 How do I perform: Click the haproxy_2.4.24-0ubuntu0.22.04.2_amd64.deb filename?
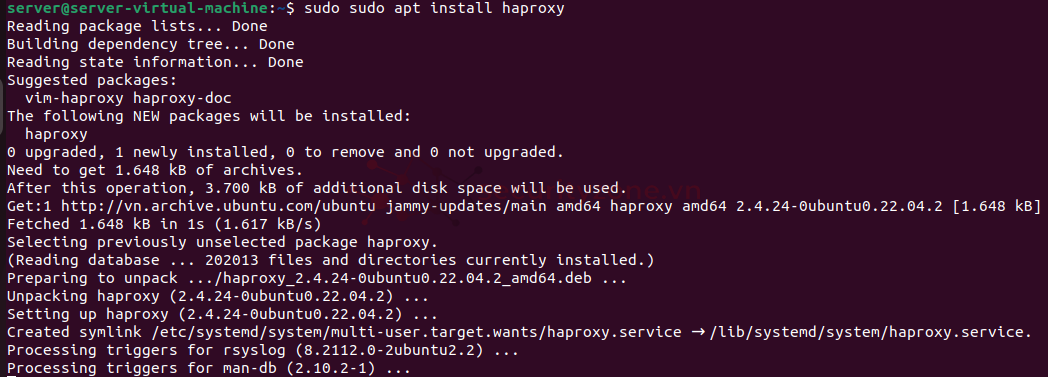(409, 278)
